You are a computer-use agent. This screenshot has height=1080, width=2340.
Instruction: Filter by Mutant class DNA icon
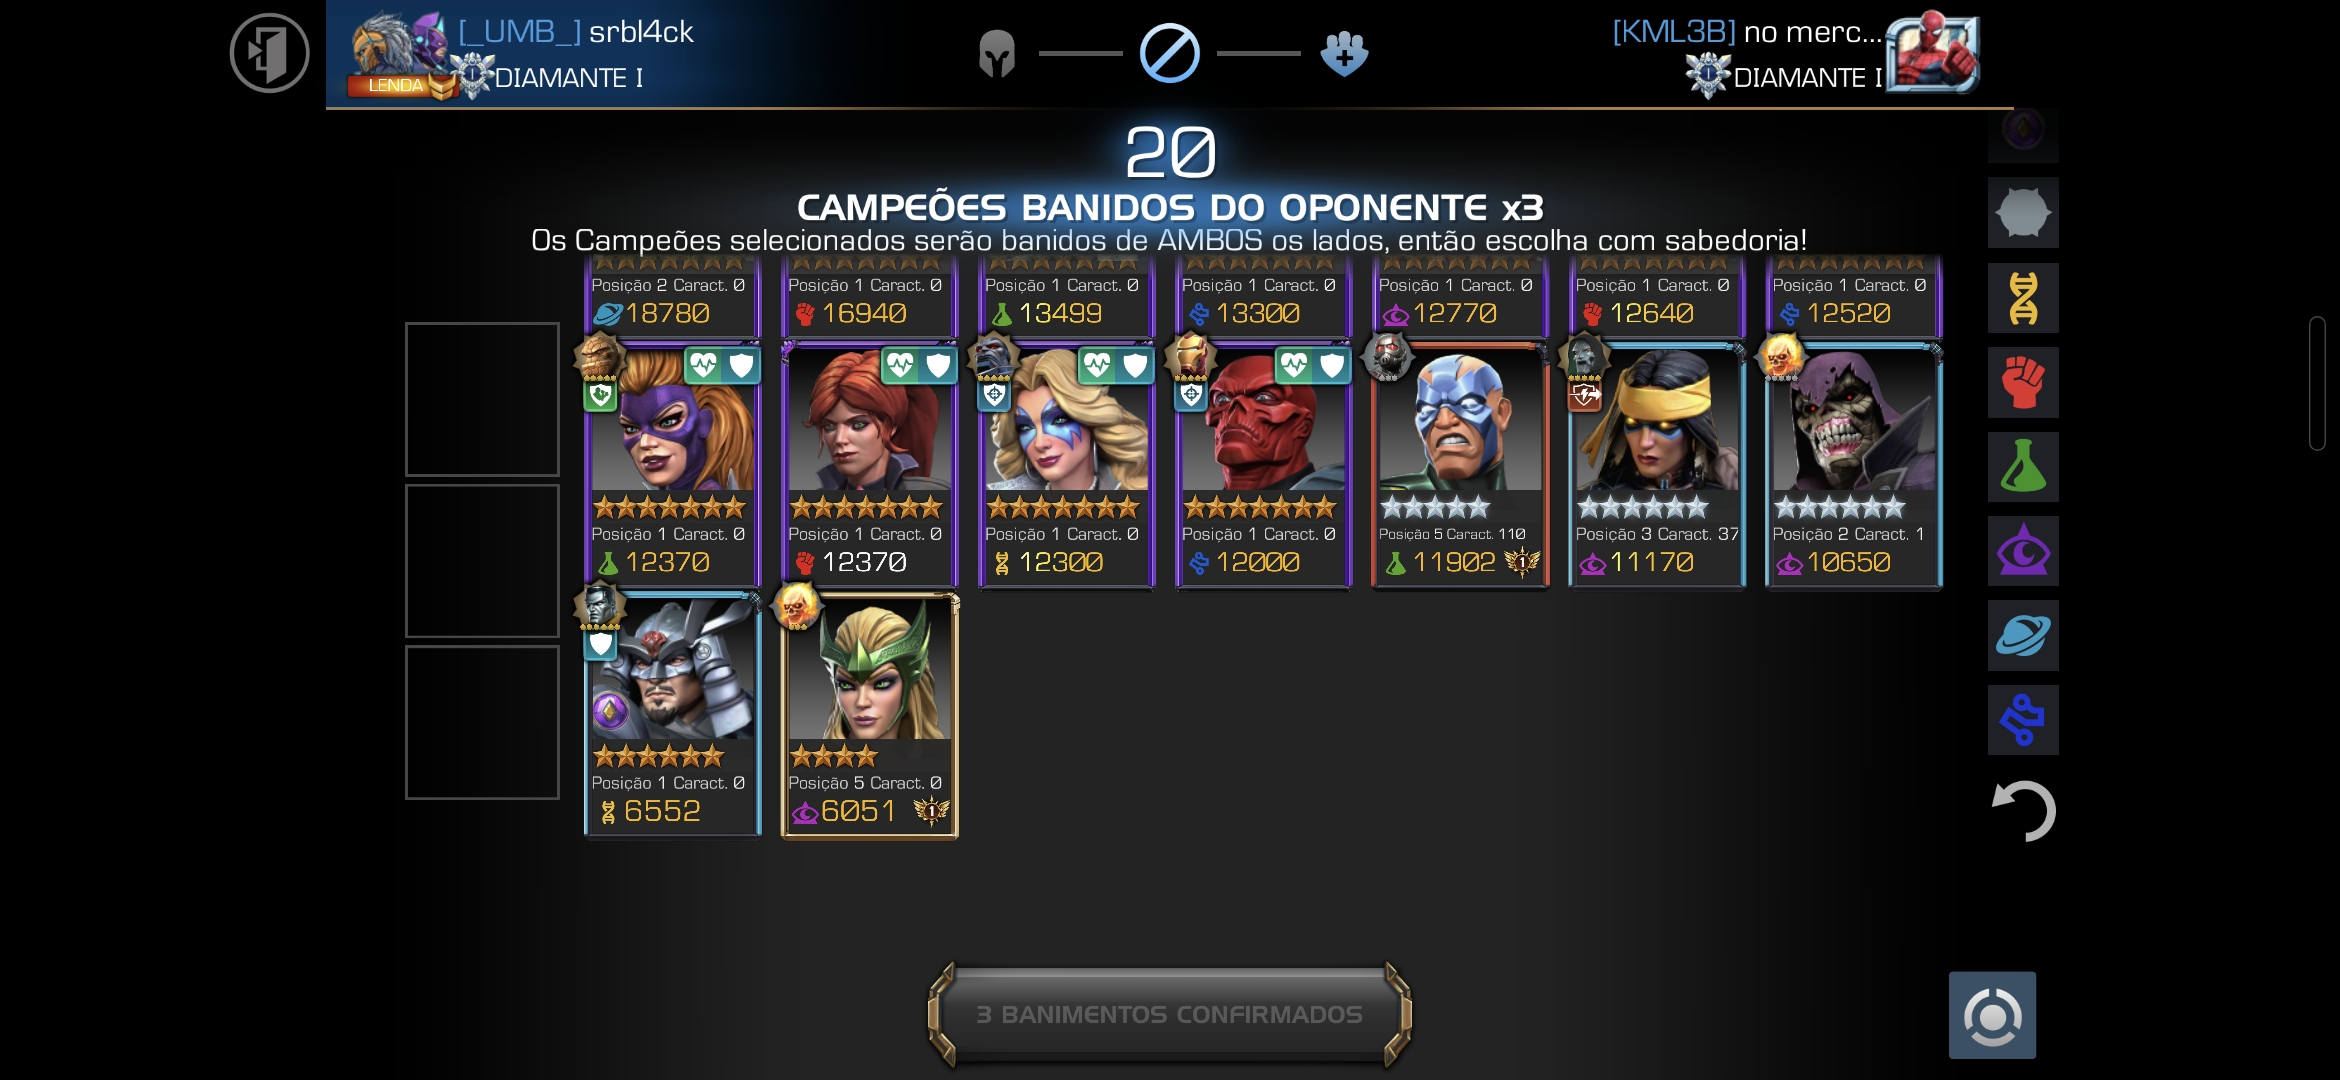point(2023,298)
